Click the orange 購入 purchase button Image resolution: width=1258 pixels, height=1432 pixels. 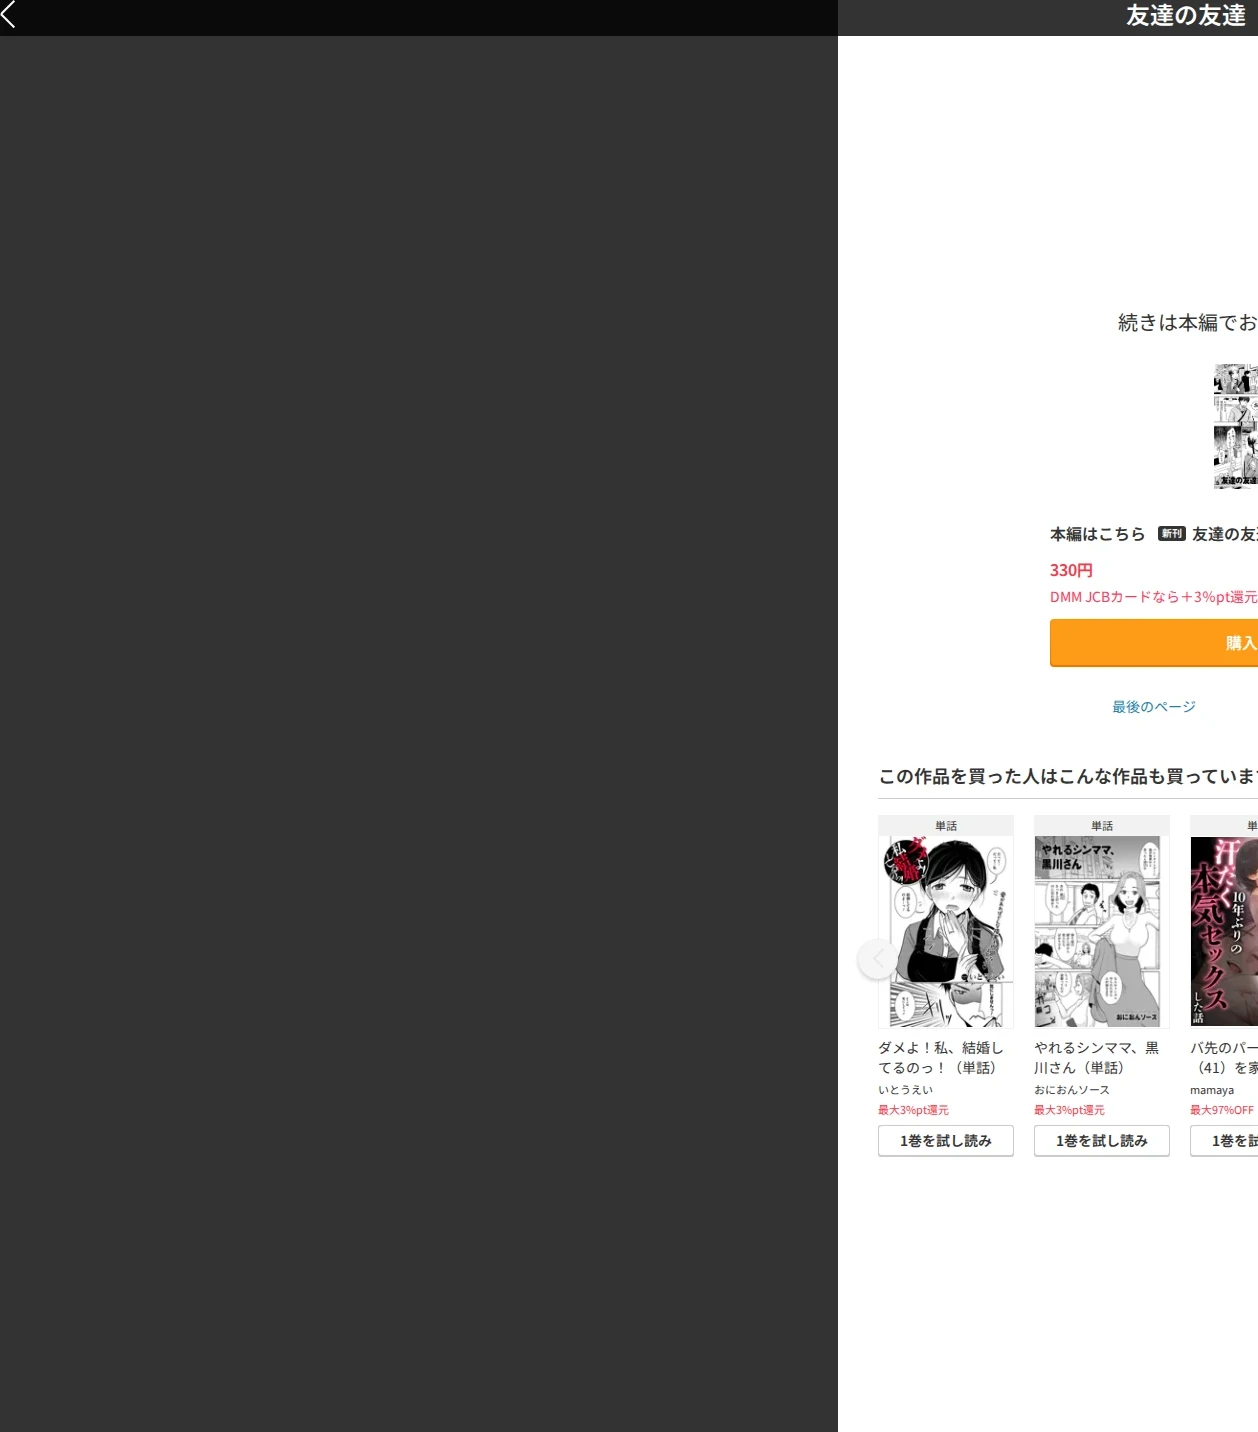click(1154, 643)
